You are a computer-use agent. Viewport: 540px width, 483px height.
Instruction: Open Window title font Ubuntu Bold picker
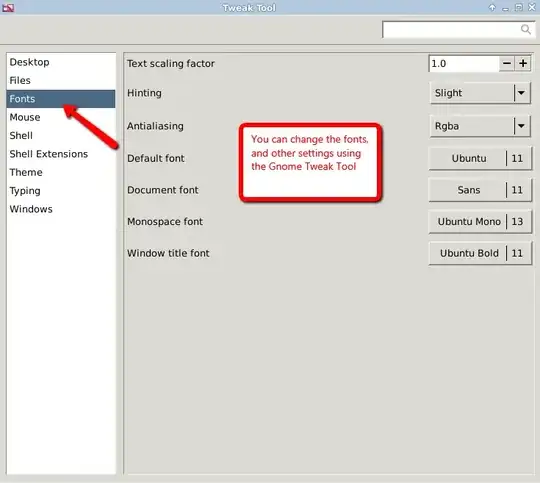[480, 253]
